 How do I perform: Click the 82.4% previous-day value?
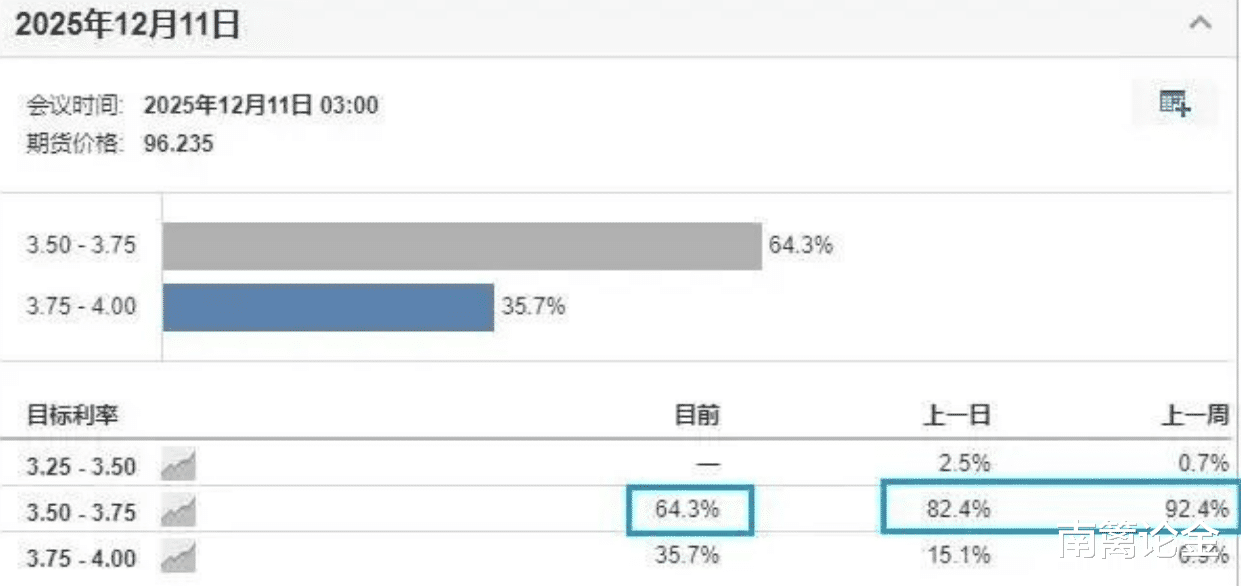click(x=958, y=509)
